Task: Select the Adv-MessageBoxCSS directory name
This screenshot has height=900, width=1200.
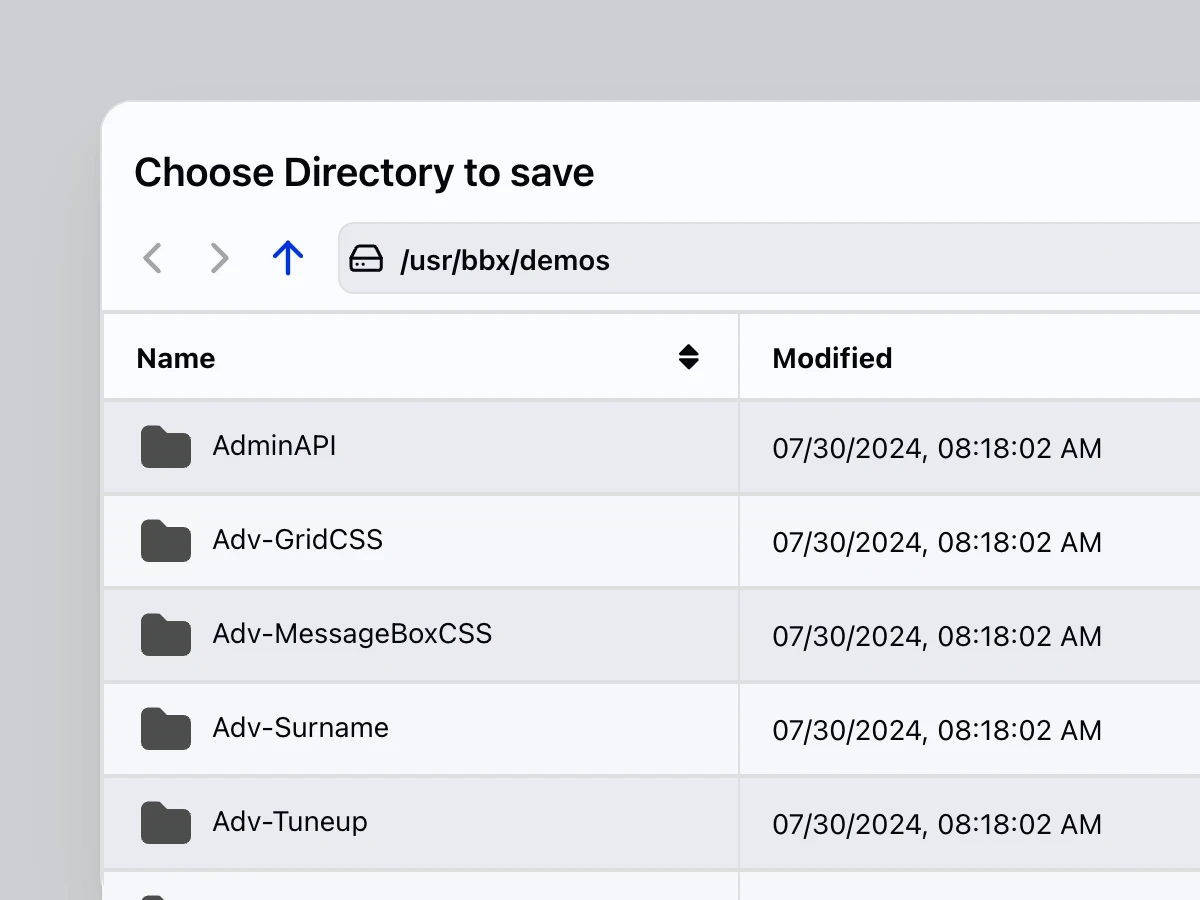Action: click(x=352, y=634)
